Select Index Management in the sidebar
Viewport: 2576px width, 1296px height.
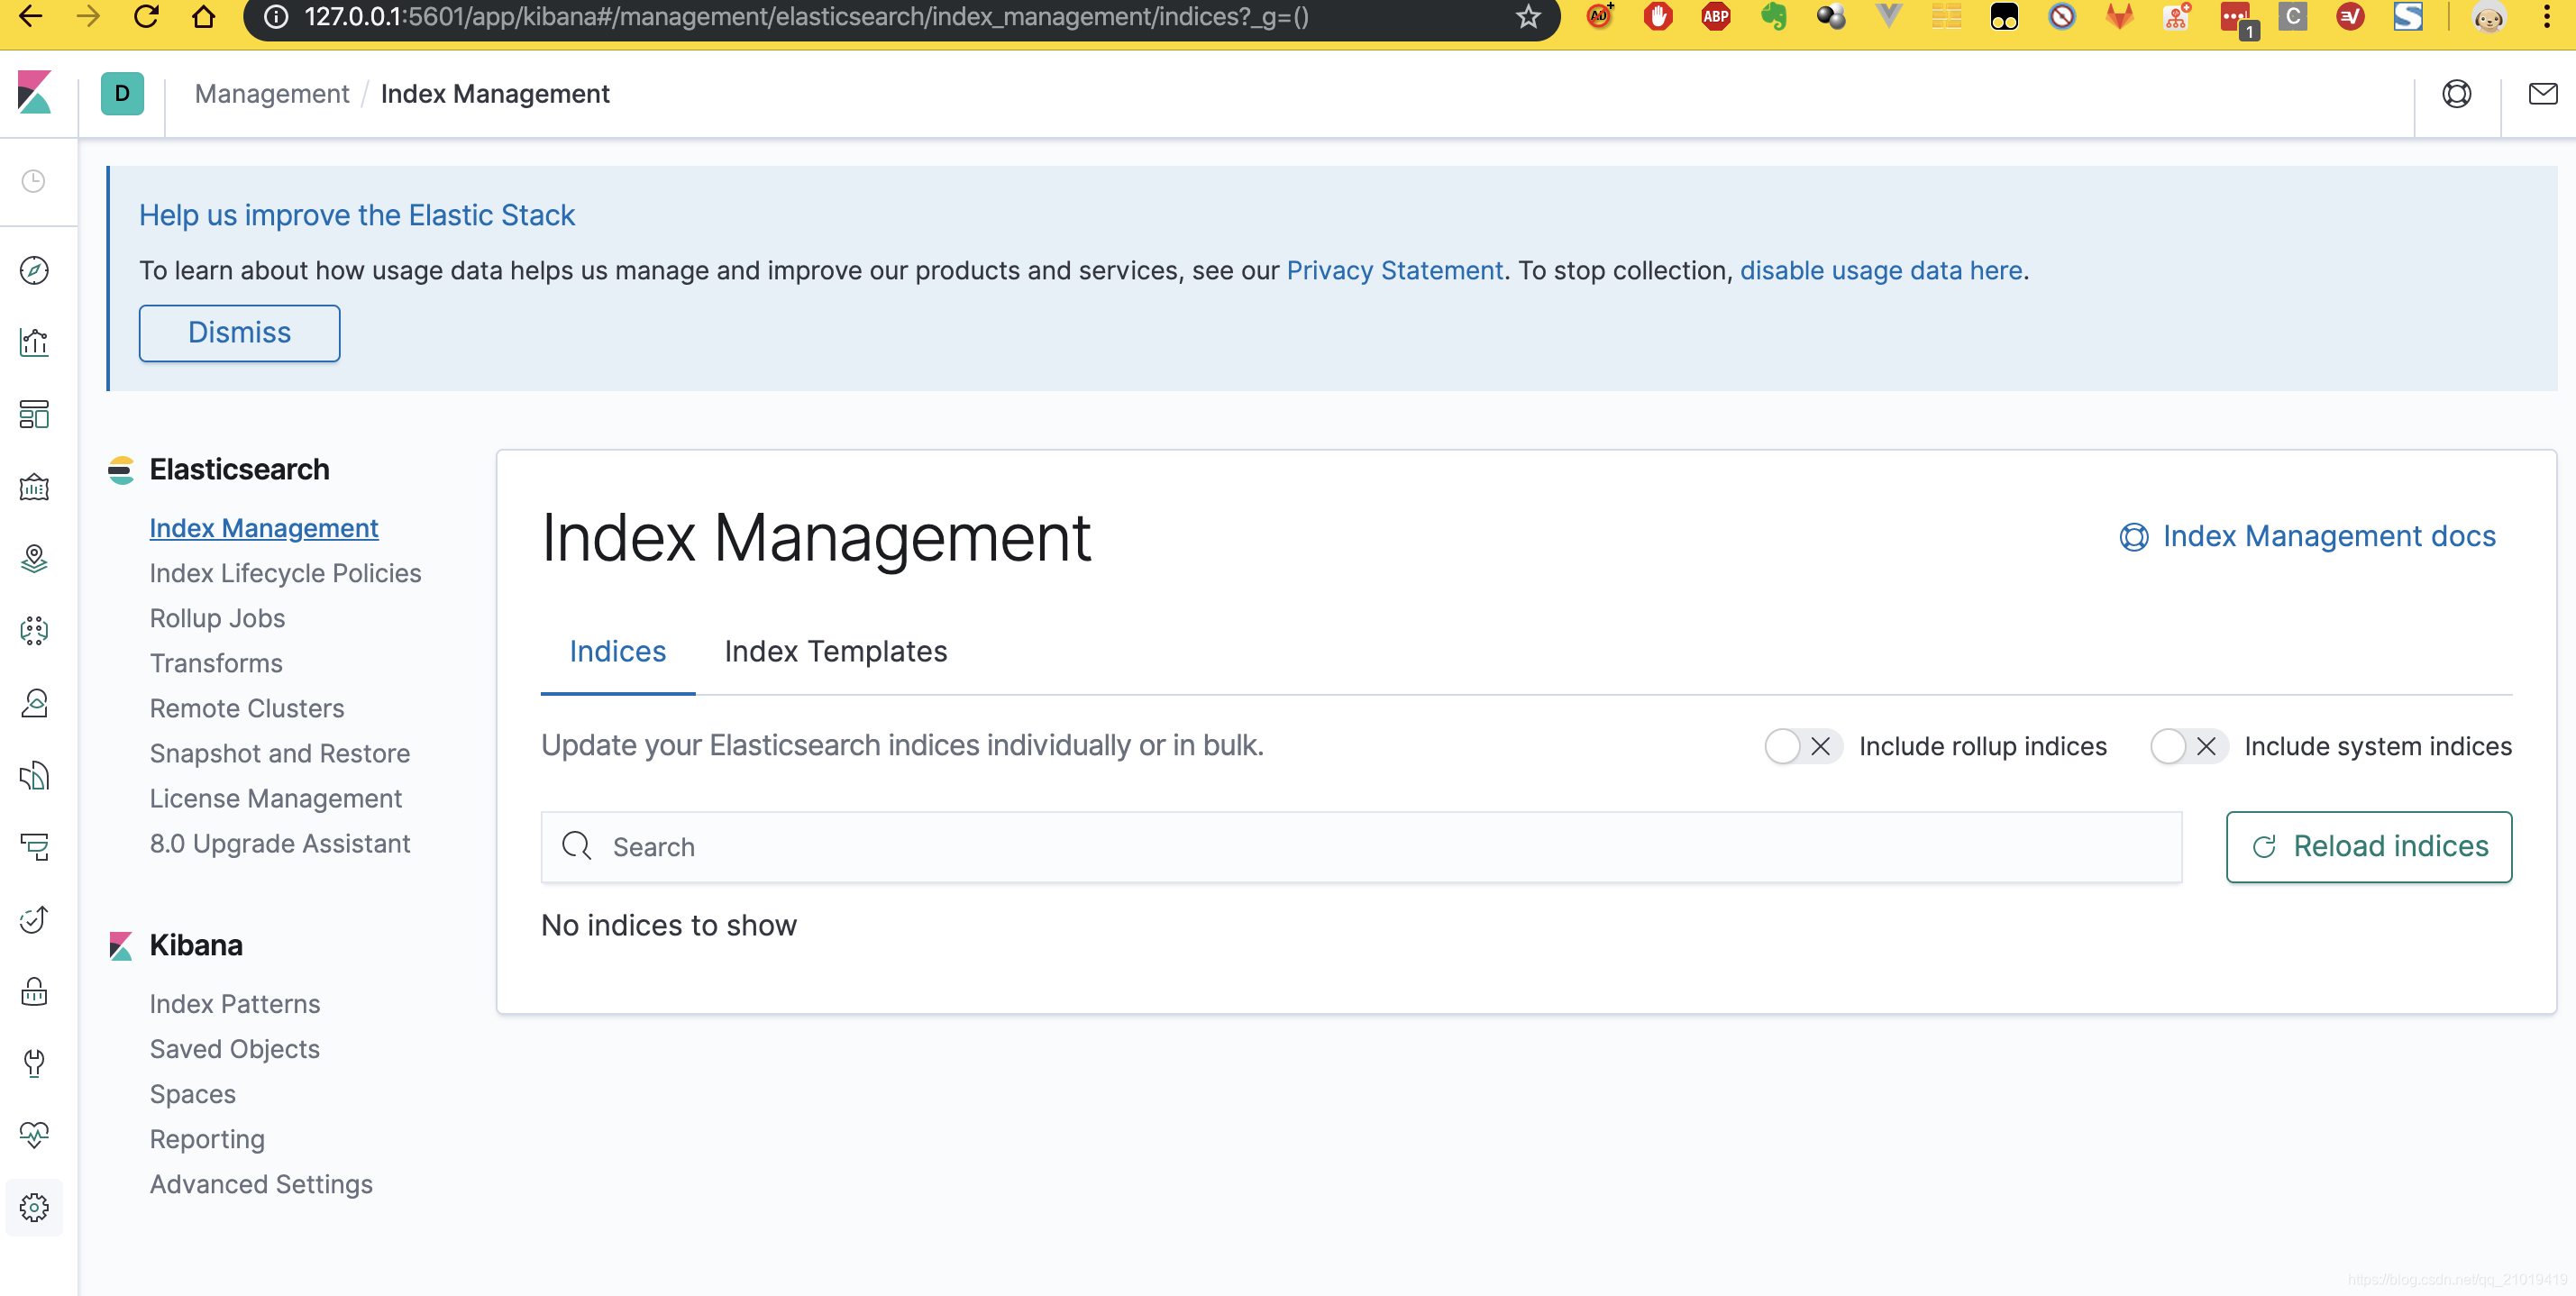click(264, 528)
